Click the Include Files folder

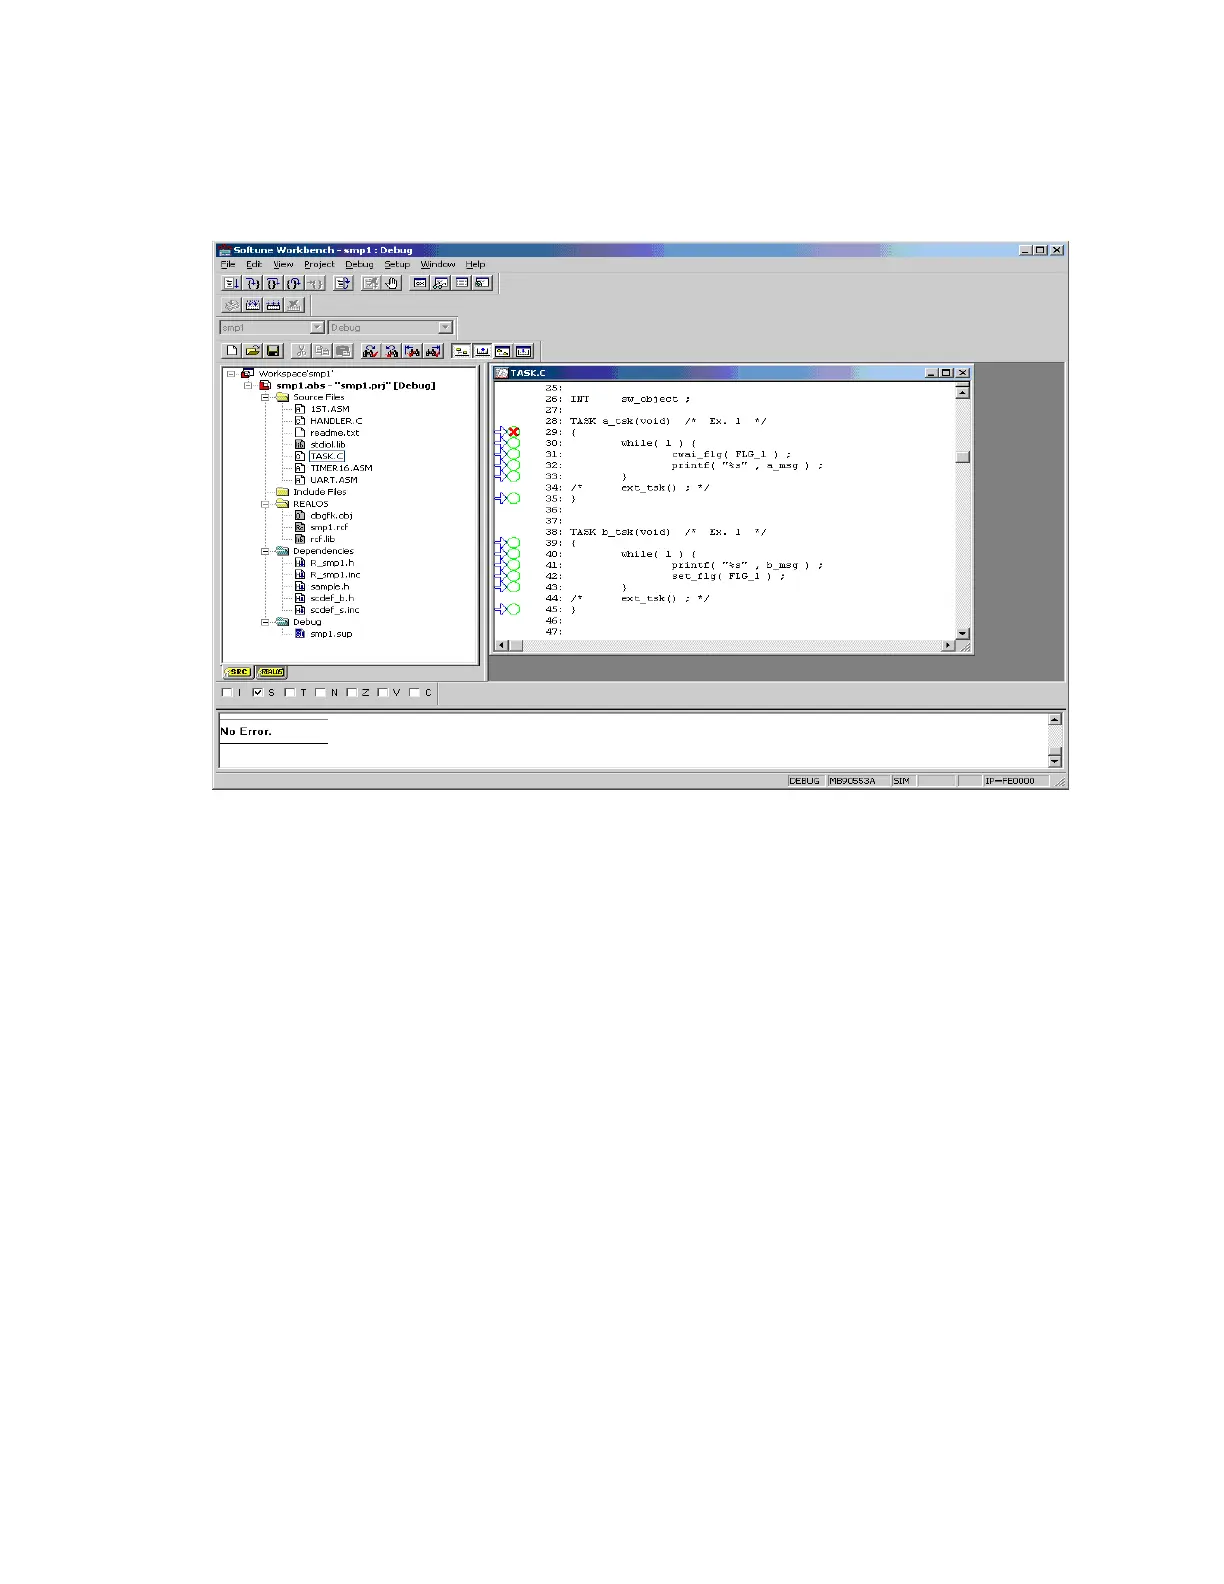click(x=319, y=492)
